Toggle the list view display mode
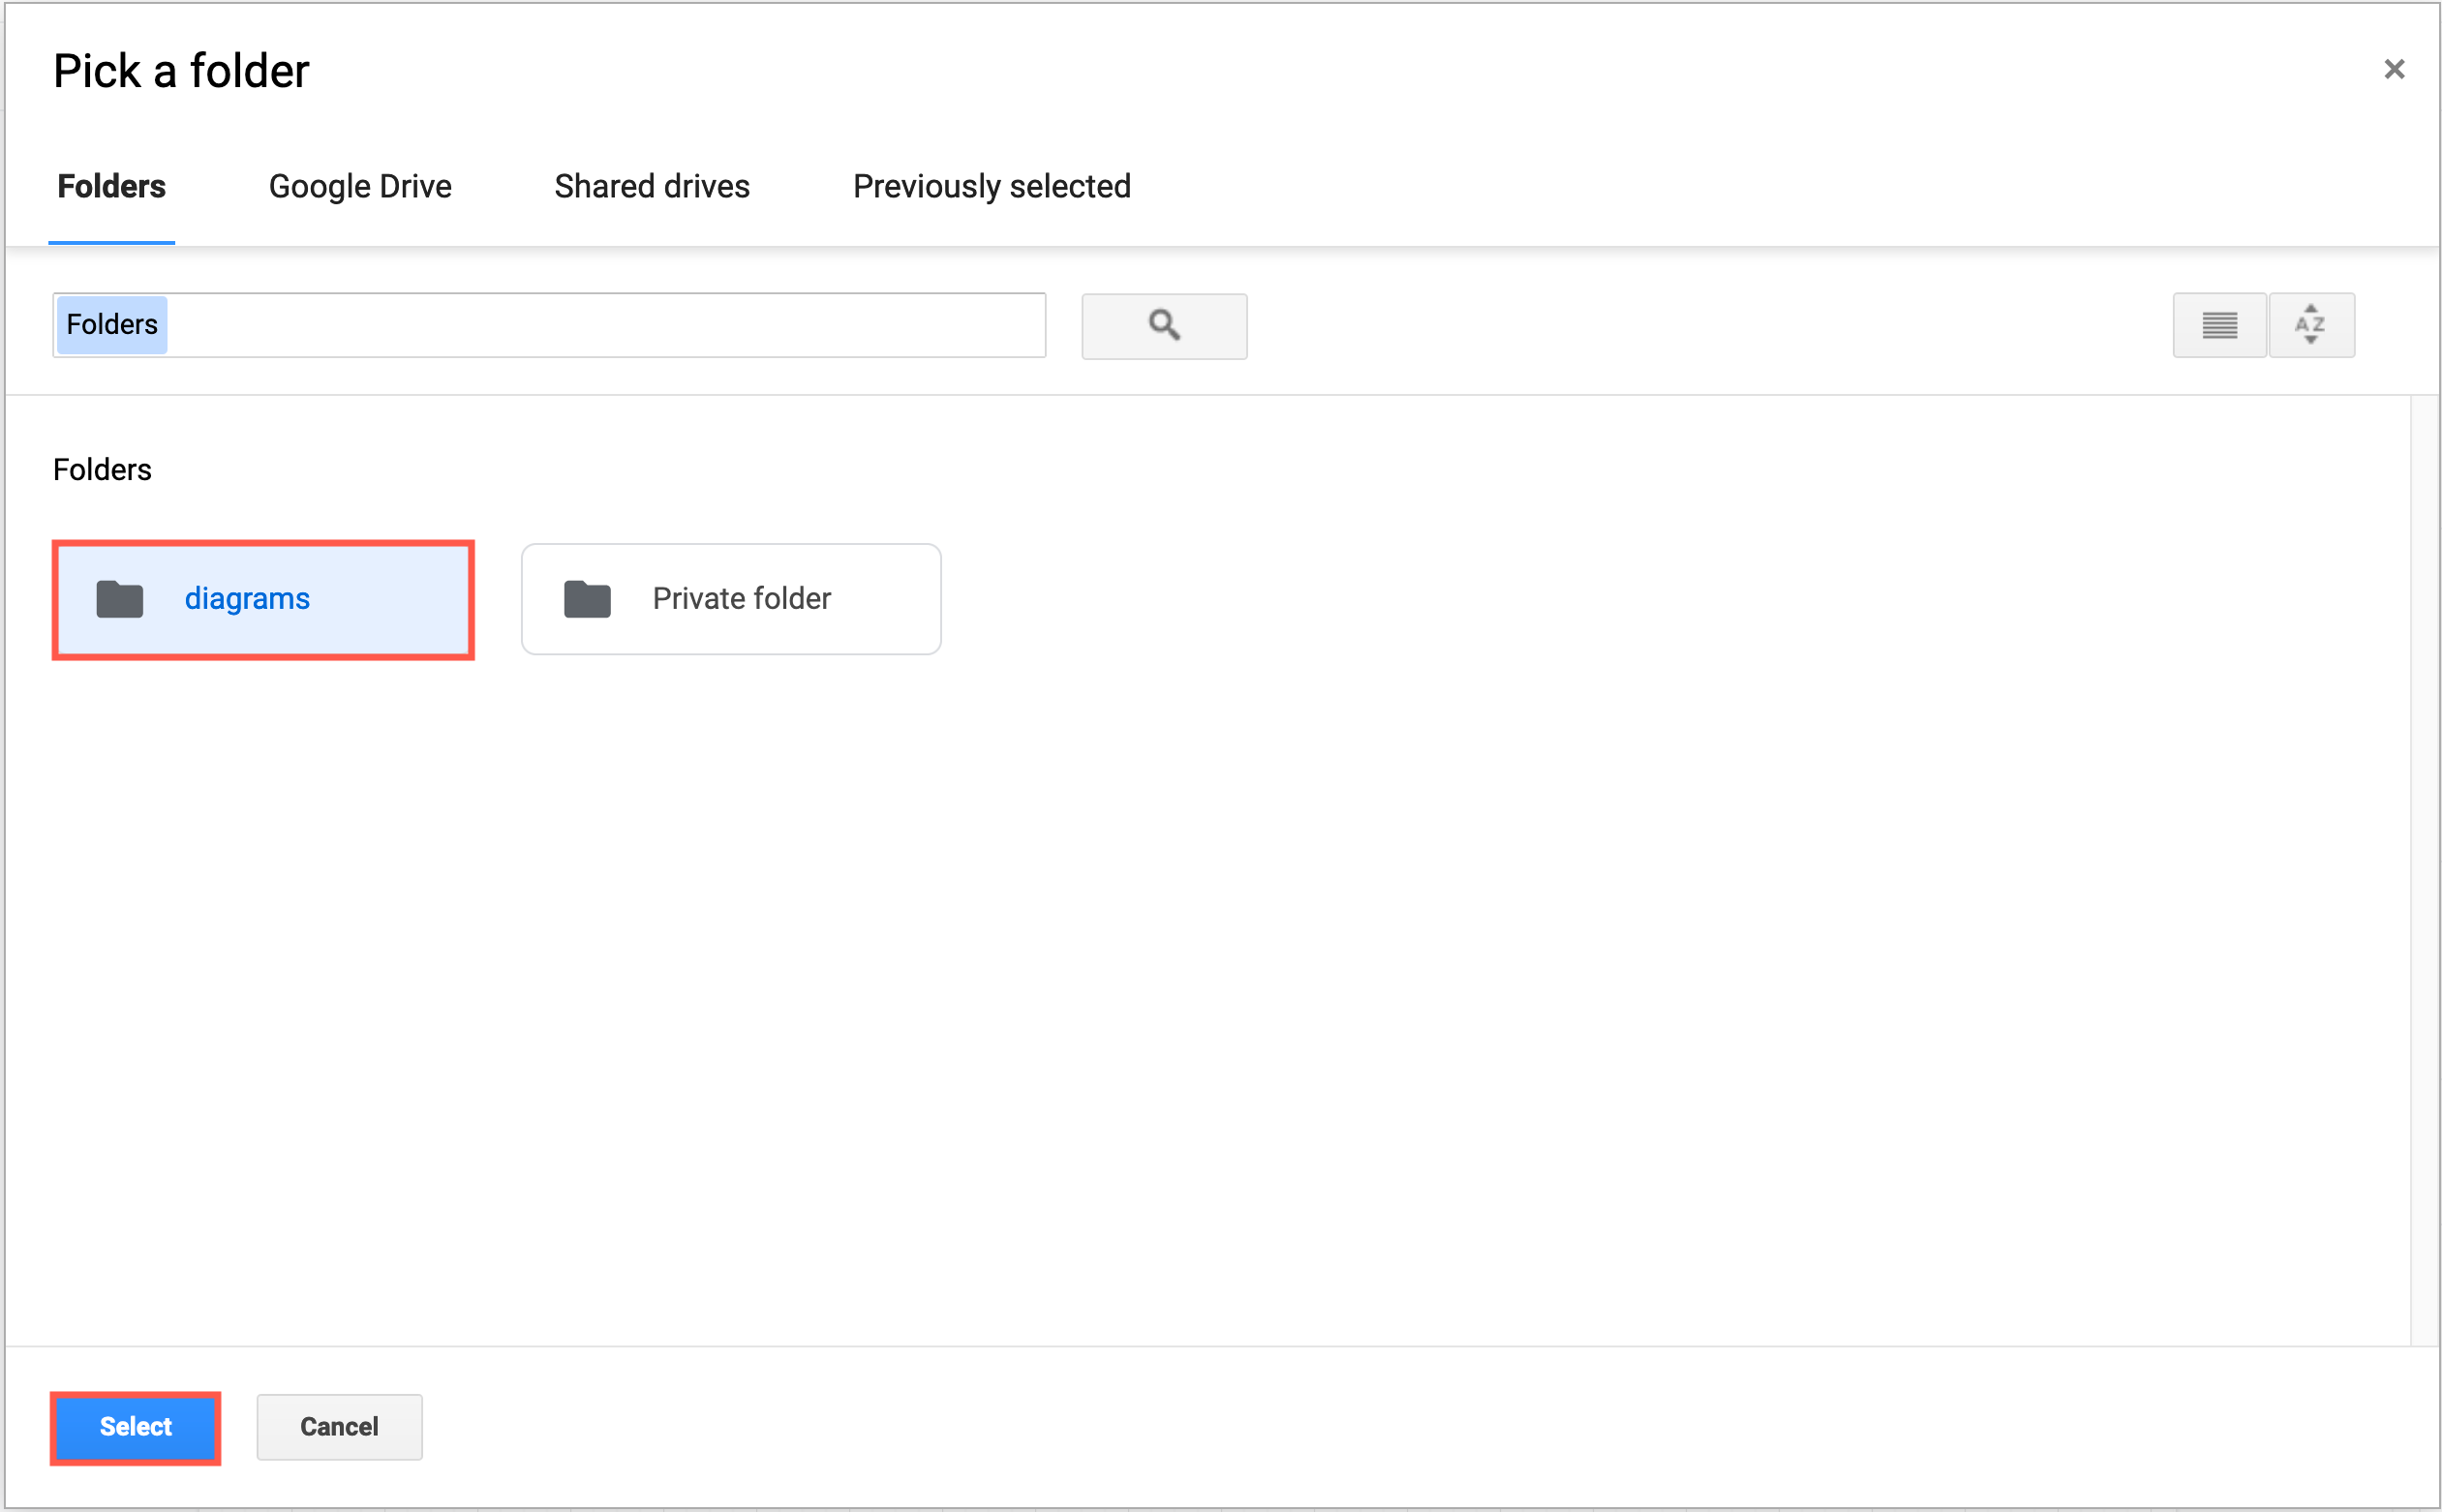The image size is (2442, 1512). click(2219, 325)
